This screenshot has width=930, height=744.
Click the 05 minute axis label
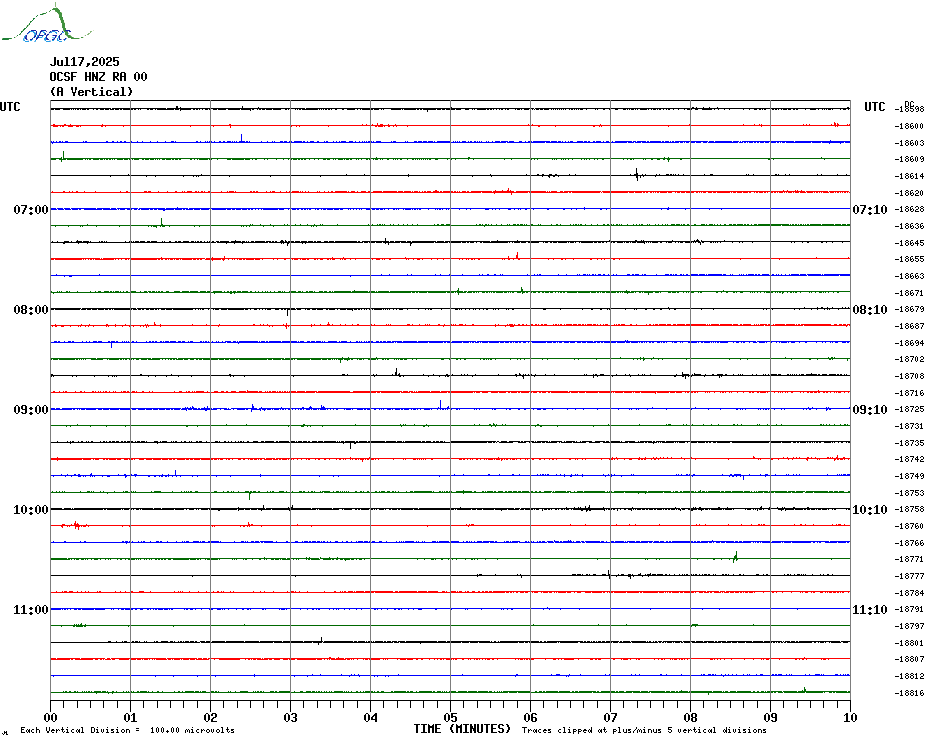click(451, 717)
